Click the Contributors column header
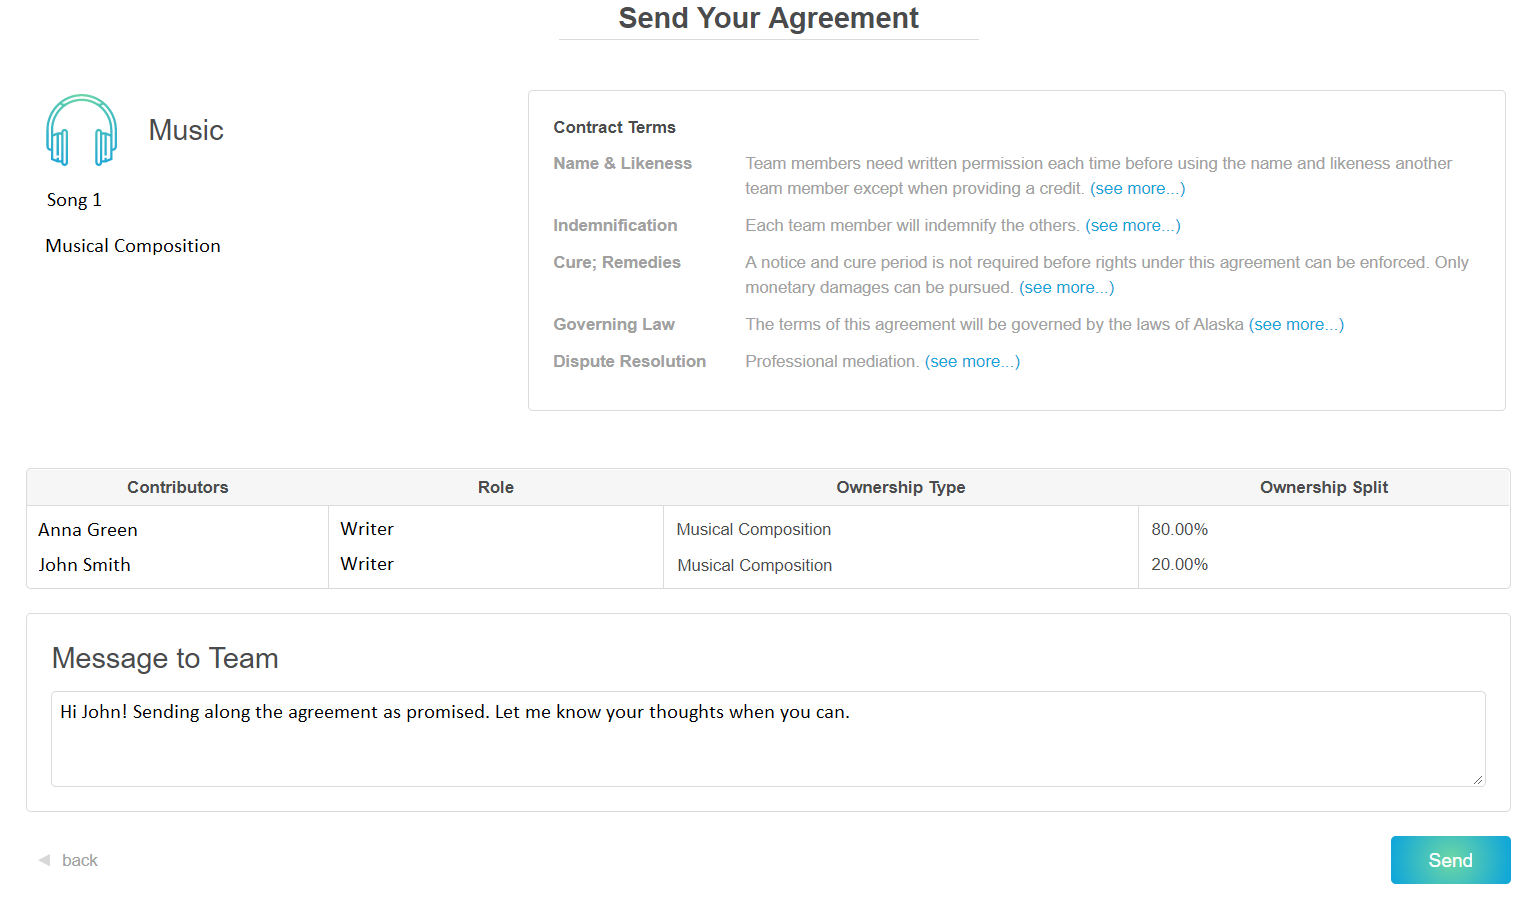1535x900 pixels. (x=177, y=487)
